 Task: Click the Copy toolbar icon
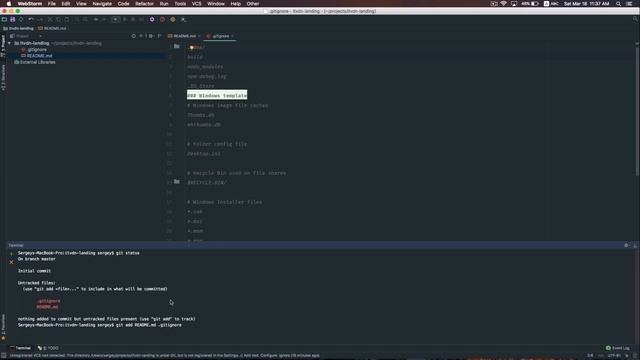coord(58,19)
